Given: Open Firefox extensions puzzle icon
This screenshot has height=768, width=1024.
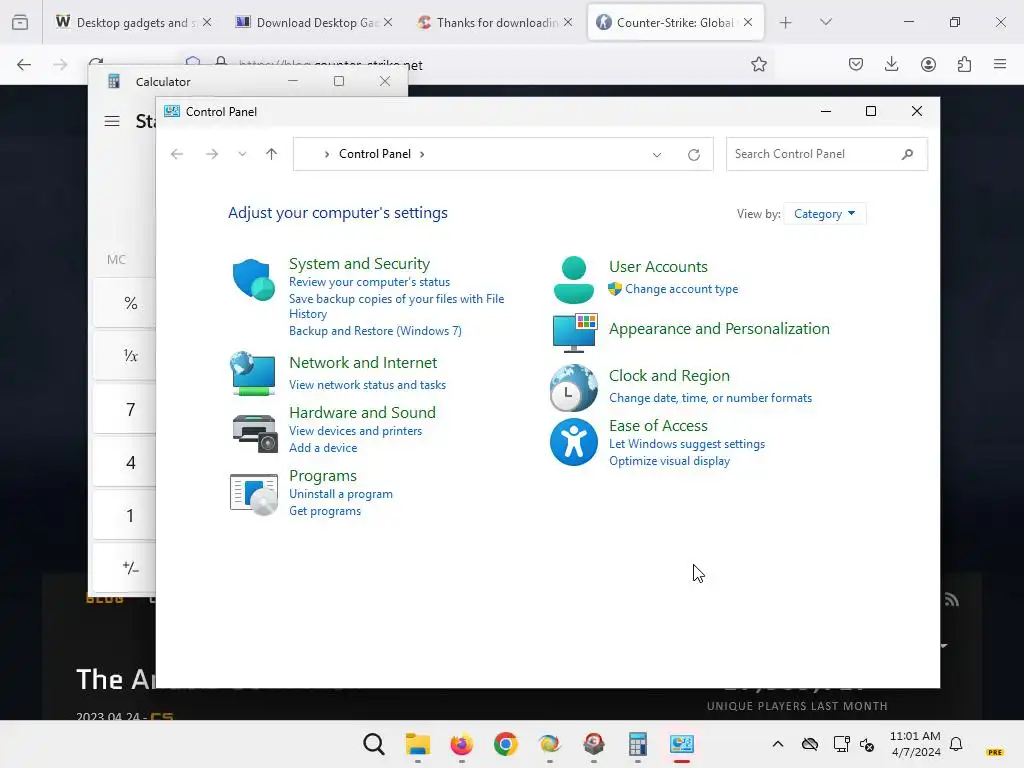Looking at the screenshot, I should click(964, 64).
